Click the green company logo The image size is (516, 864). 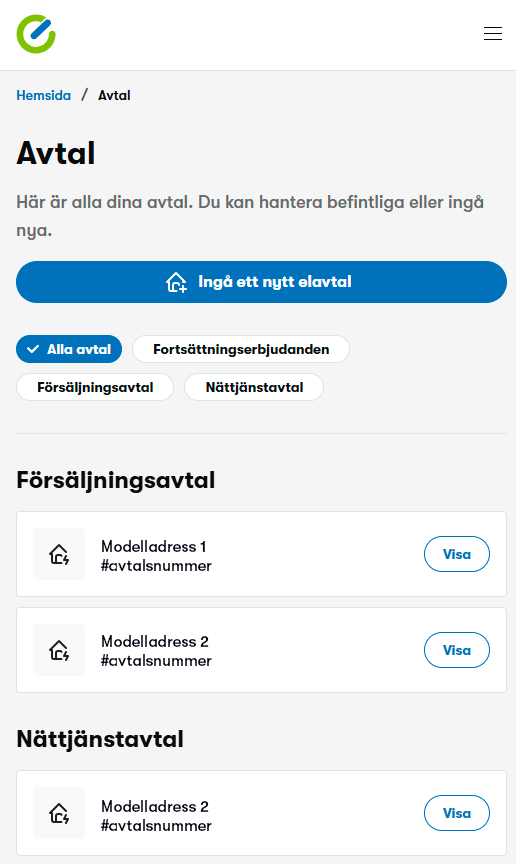[x=36, y=34]
